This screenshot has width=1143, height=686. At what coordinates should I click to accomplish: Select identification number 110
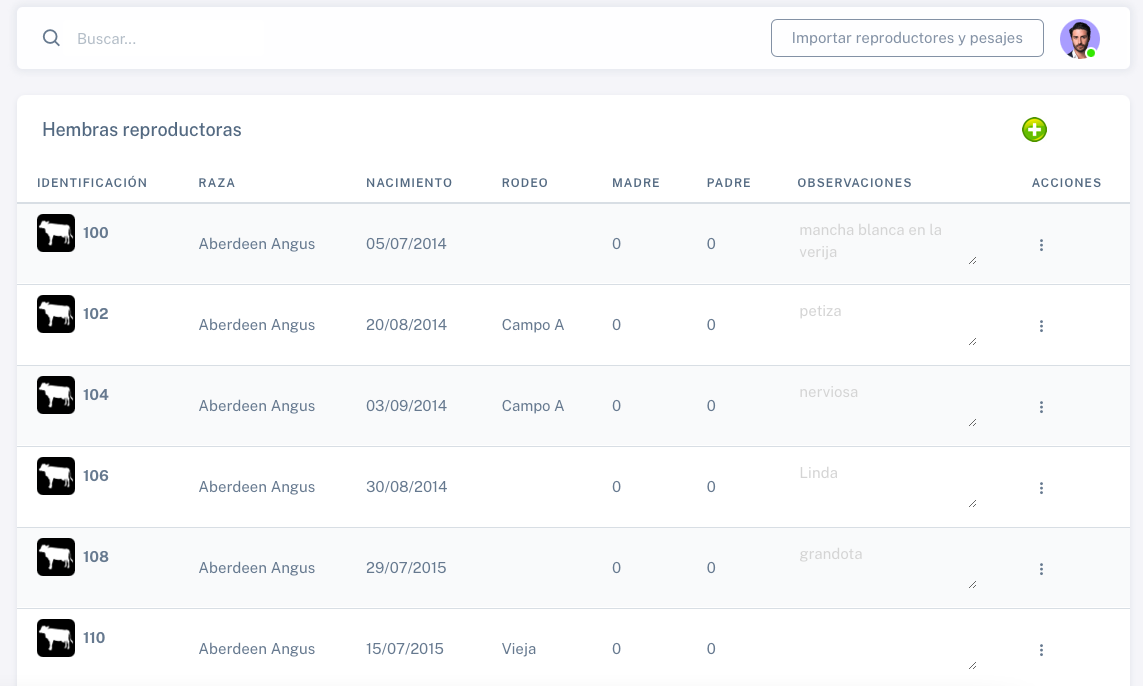point(94,637)
